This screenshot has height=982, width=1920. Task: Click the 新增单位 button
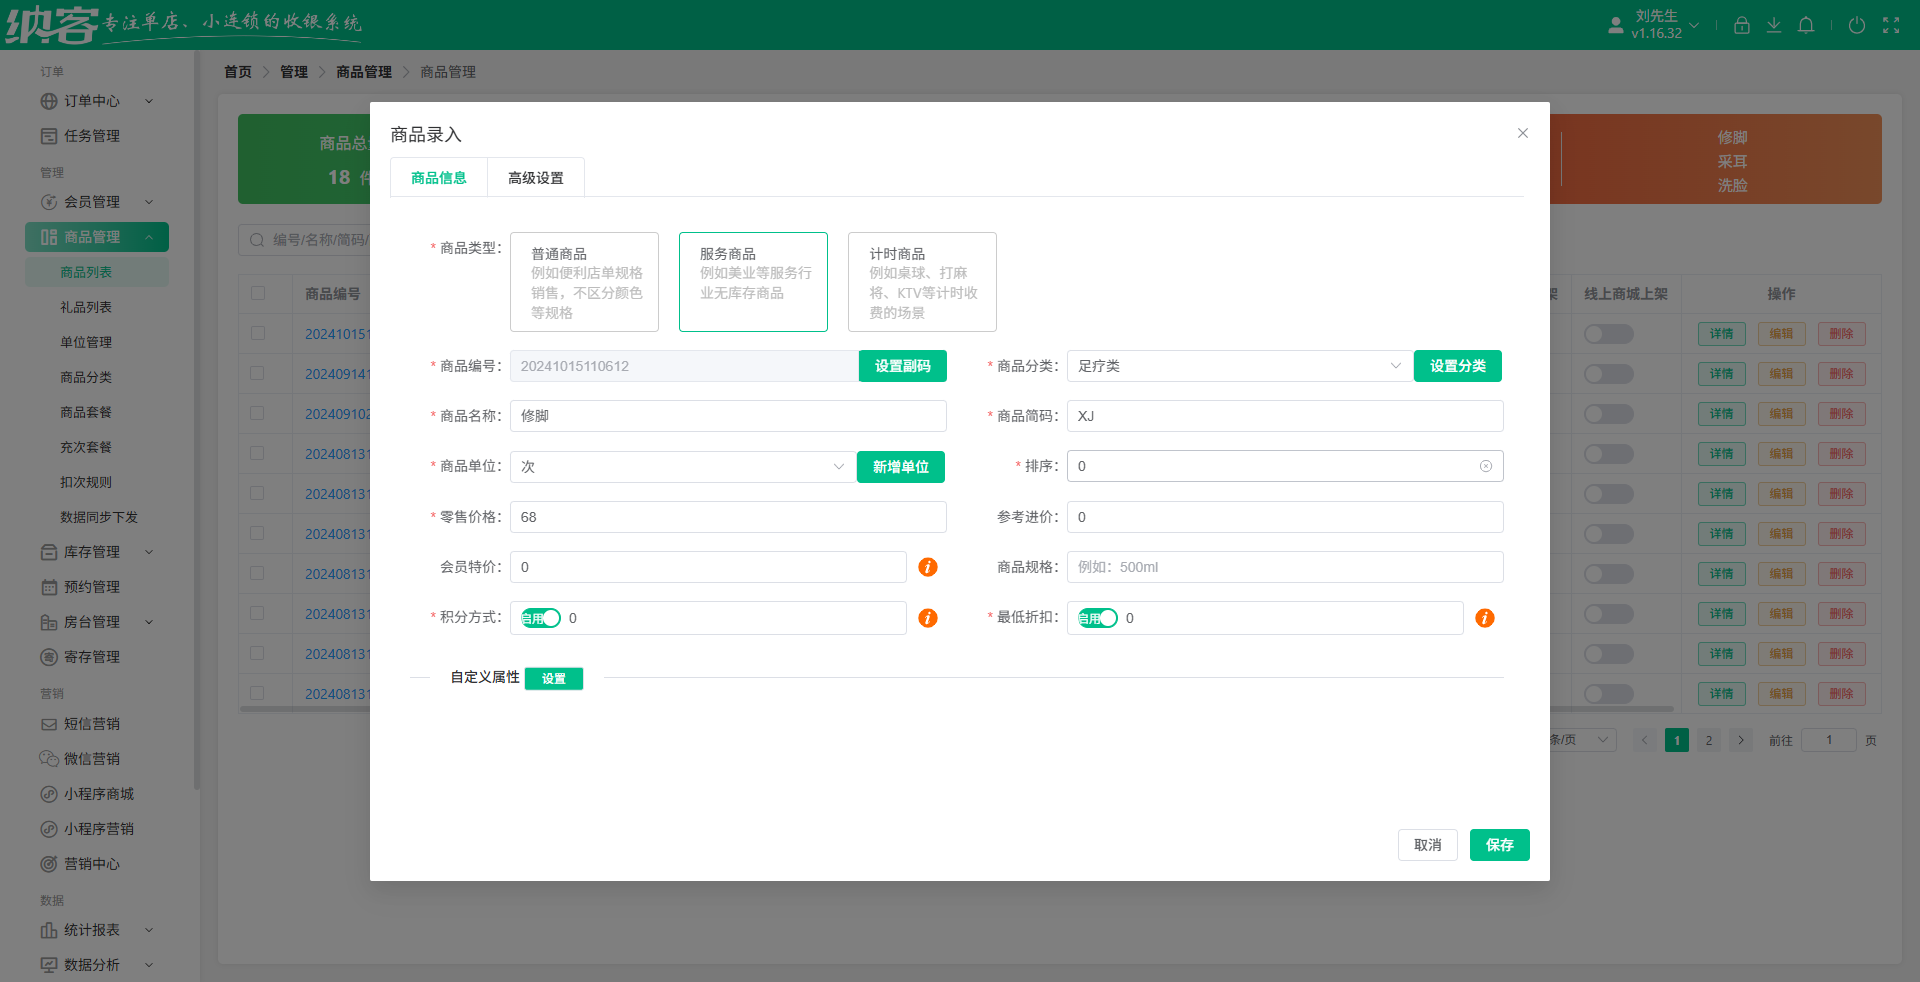(x=900, y=467)
